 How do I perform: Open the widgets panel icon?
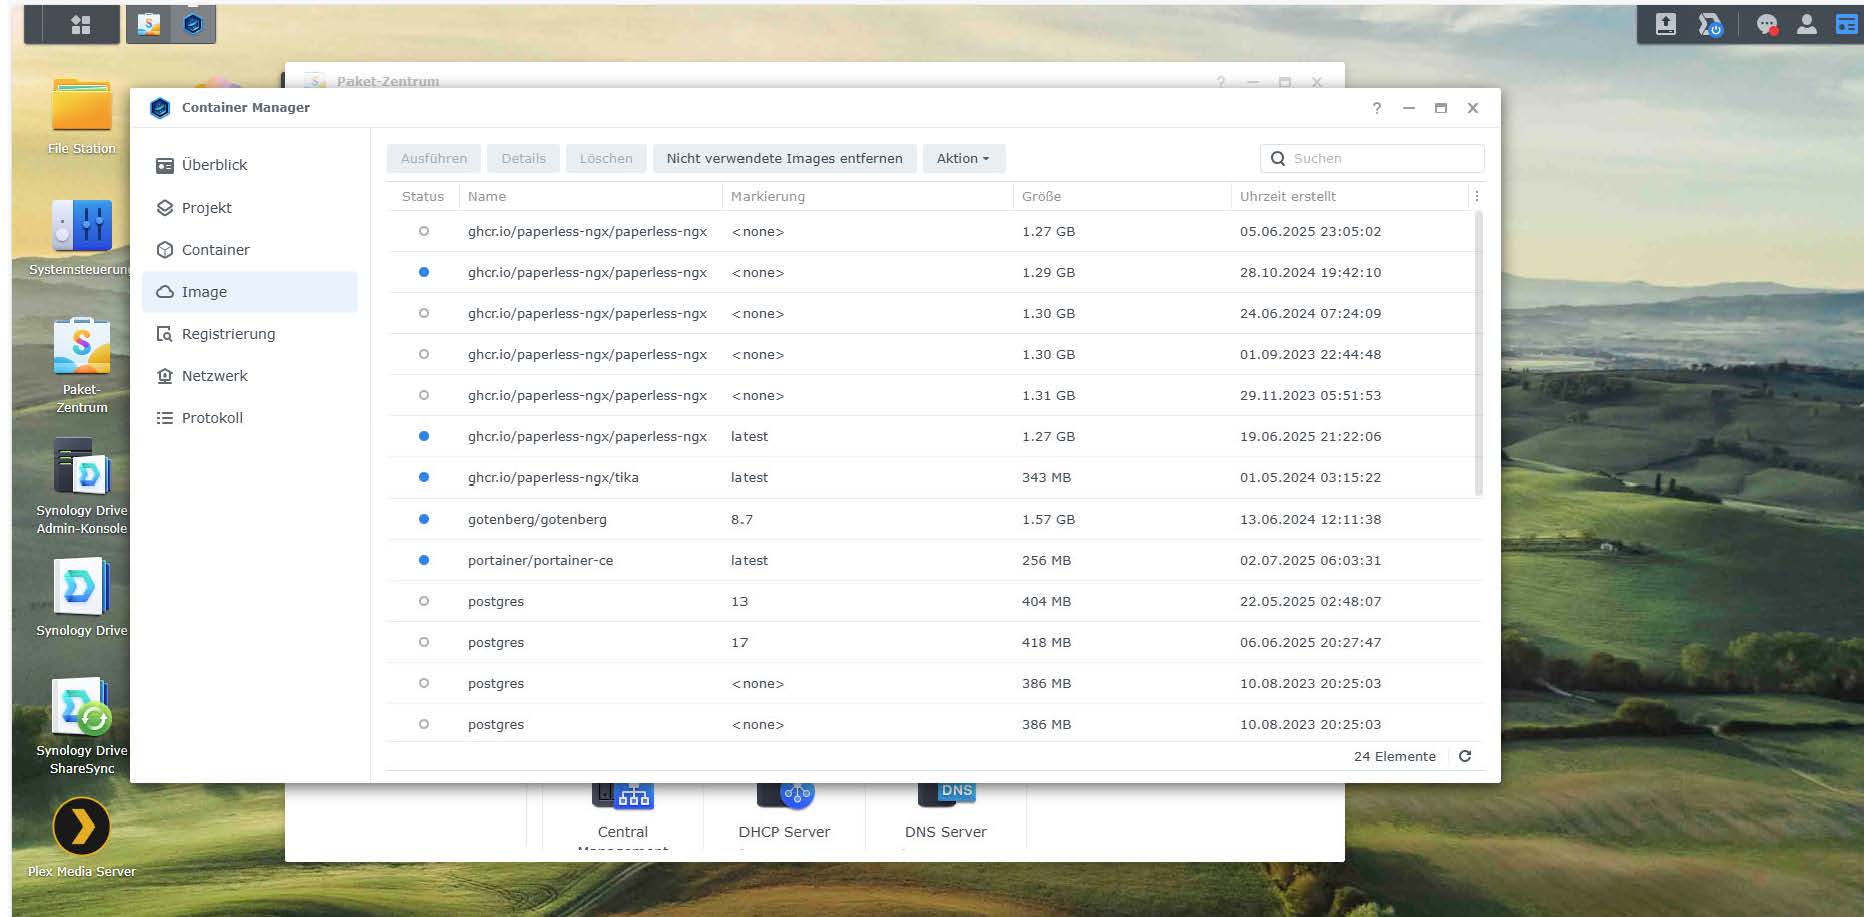point(1847,24)
